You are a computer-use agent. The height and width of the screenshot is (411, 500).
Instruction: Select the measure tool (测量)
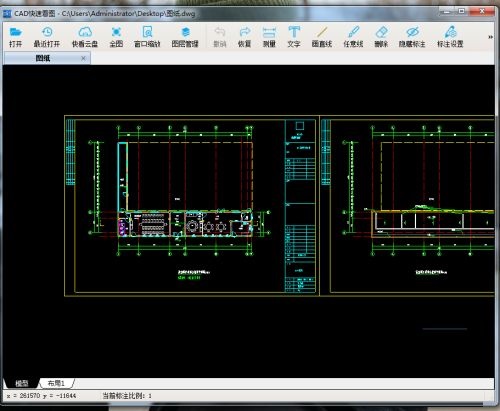tap(269, 37)
